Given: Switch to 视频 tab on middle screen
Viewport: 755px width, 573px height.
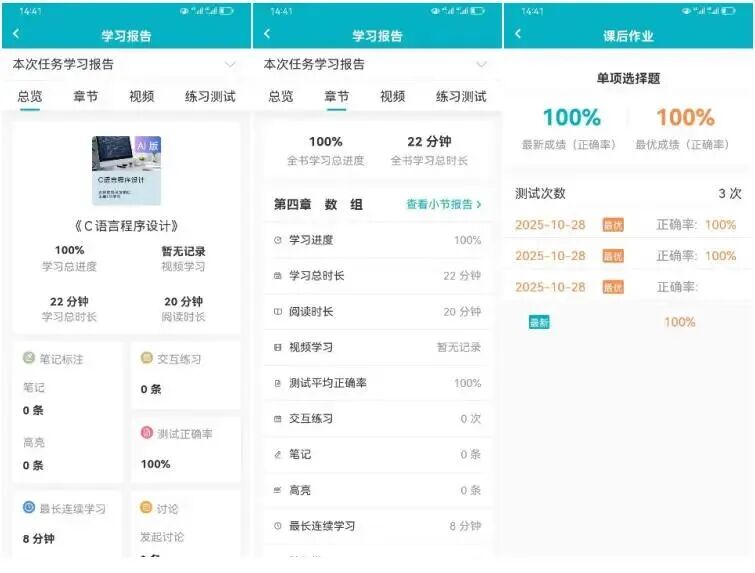Looking at the screenshot, I should (x=392, y=96).
